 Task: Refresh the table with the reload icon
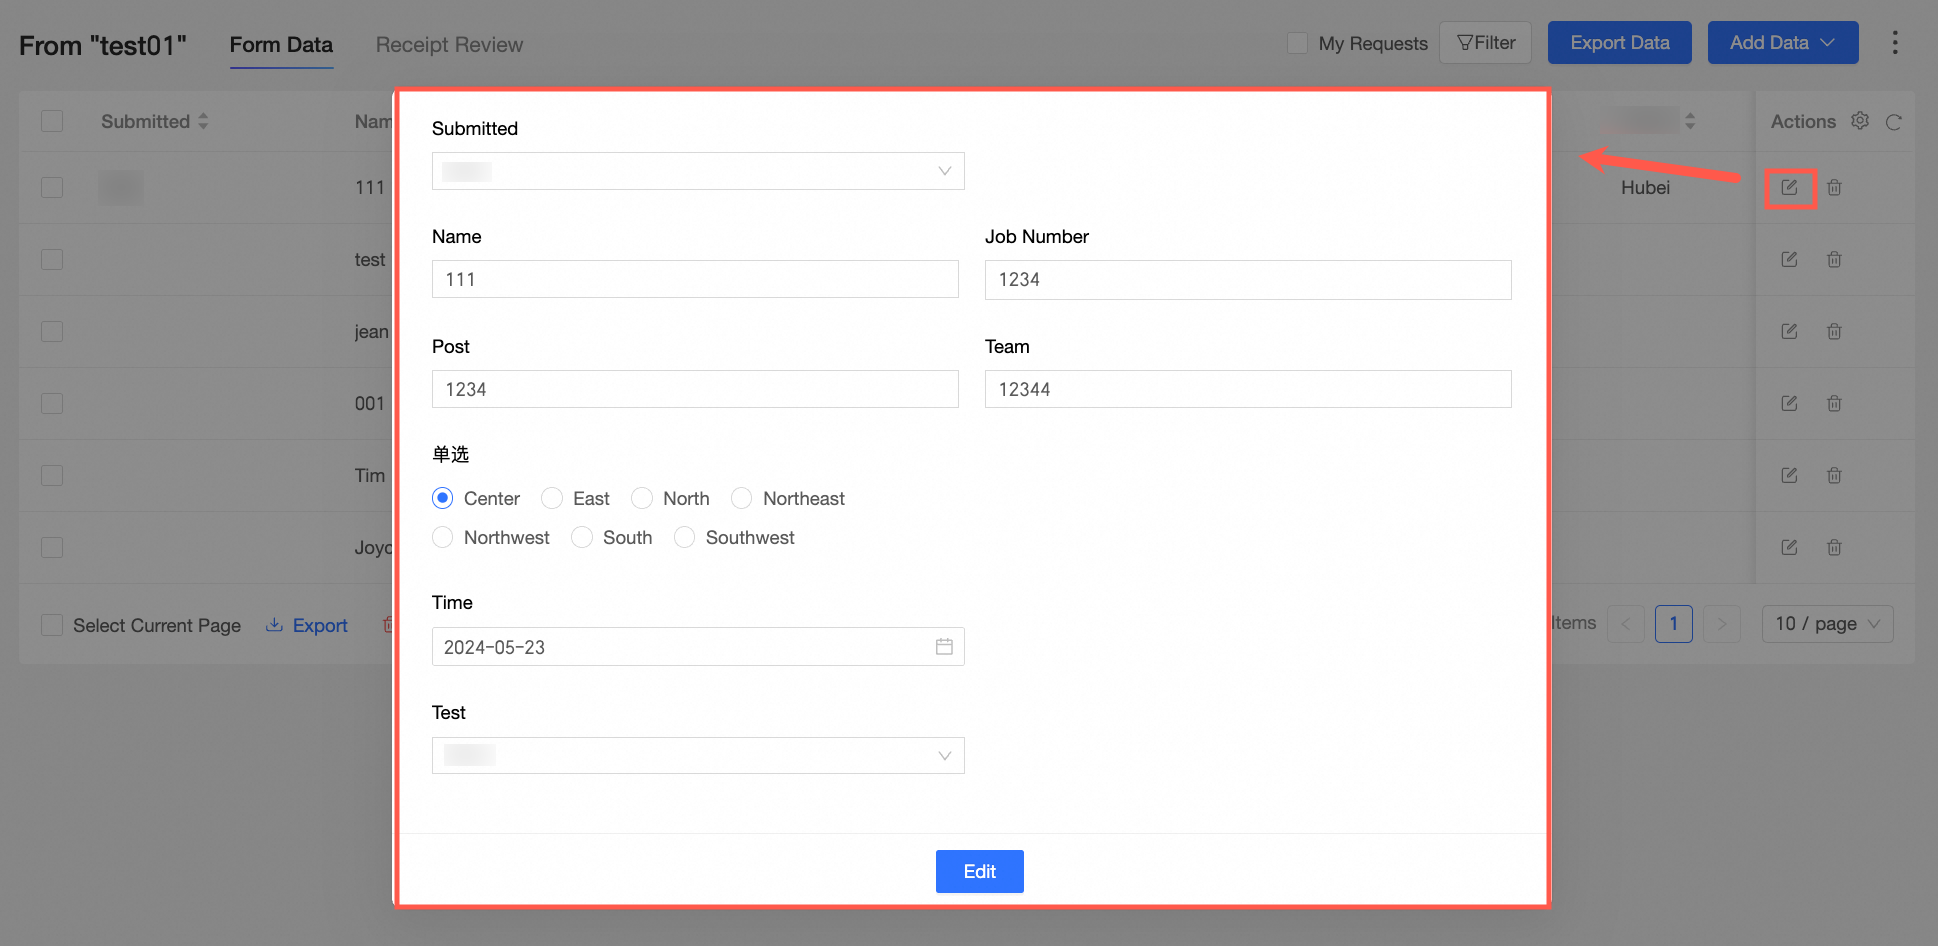[x=1893, y=122]
